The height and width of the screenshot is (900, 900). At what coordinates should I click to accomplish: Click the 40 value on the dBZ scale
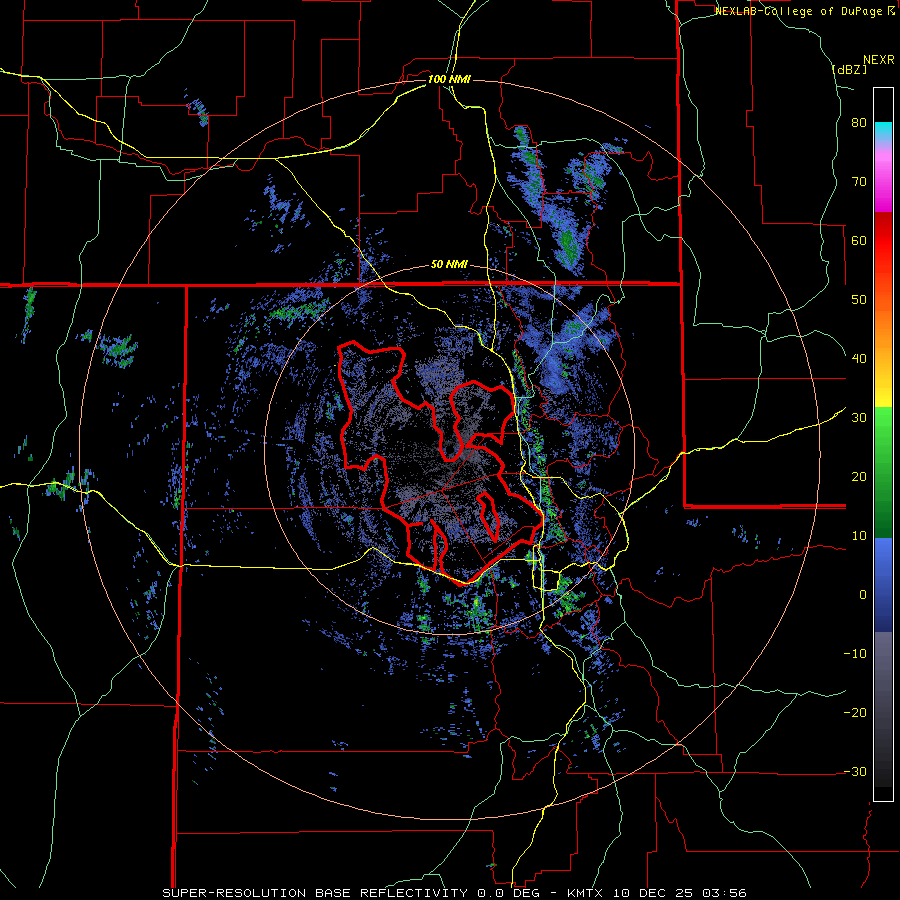(x=859, y=359)
